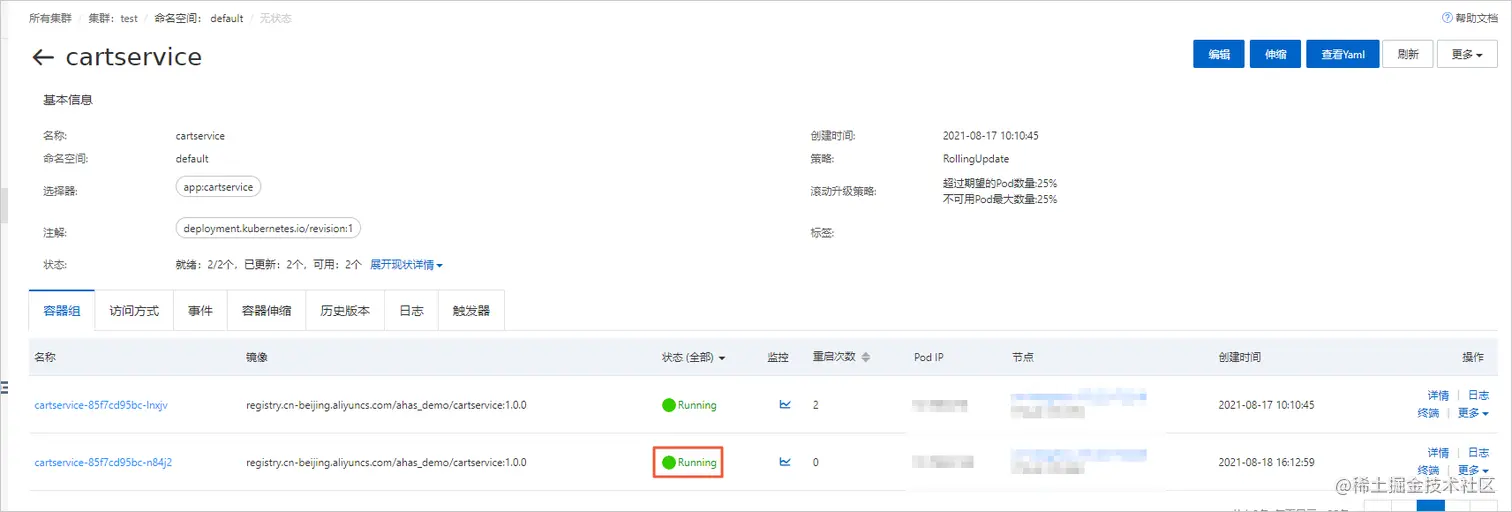Open 查看Yaml
Image resolution: width=1512 pixels, height=512 pixels.
click(x=1342, y=54)
